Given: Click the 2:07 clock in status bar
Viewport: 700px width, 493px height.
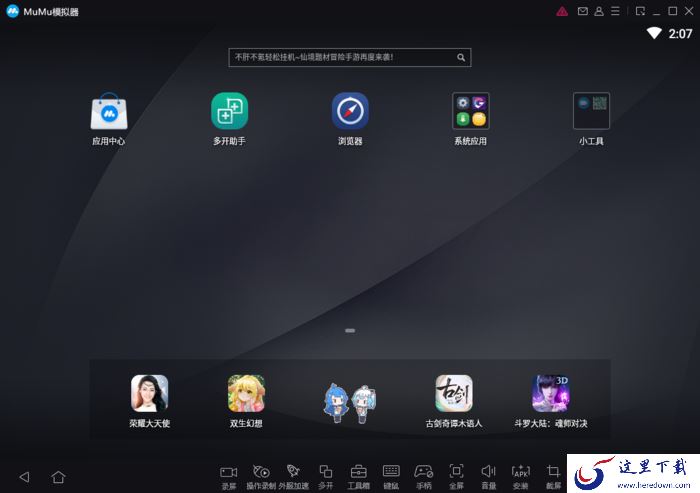Looking at the screenshot, I should click(680, 33).
